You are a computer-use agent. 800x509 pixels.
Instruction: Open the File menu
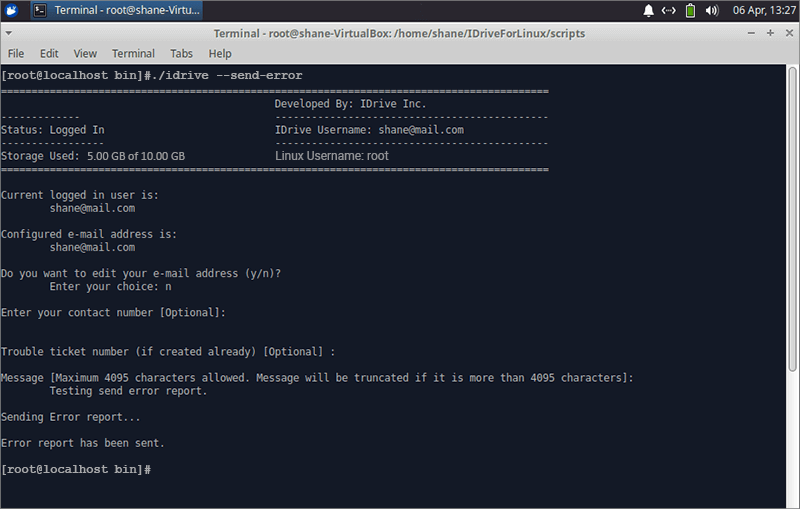[16, 54]
